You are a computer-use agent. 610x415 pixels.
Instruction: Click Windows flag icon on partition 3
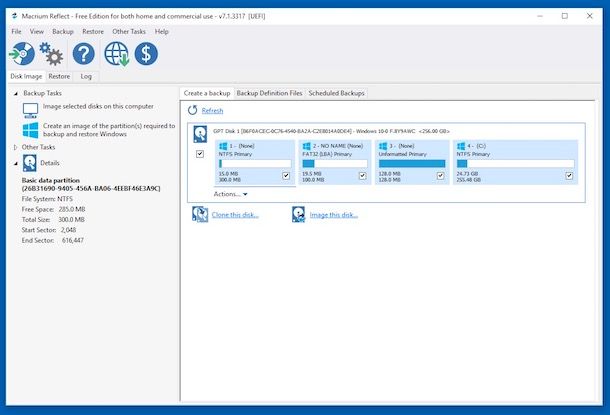pyautogui.click(x=383, y=146)
